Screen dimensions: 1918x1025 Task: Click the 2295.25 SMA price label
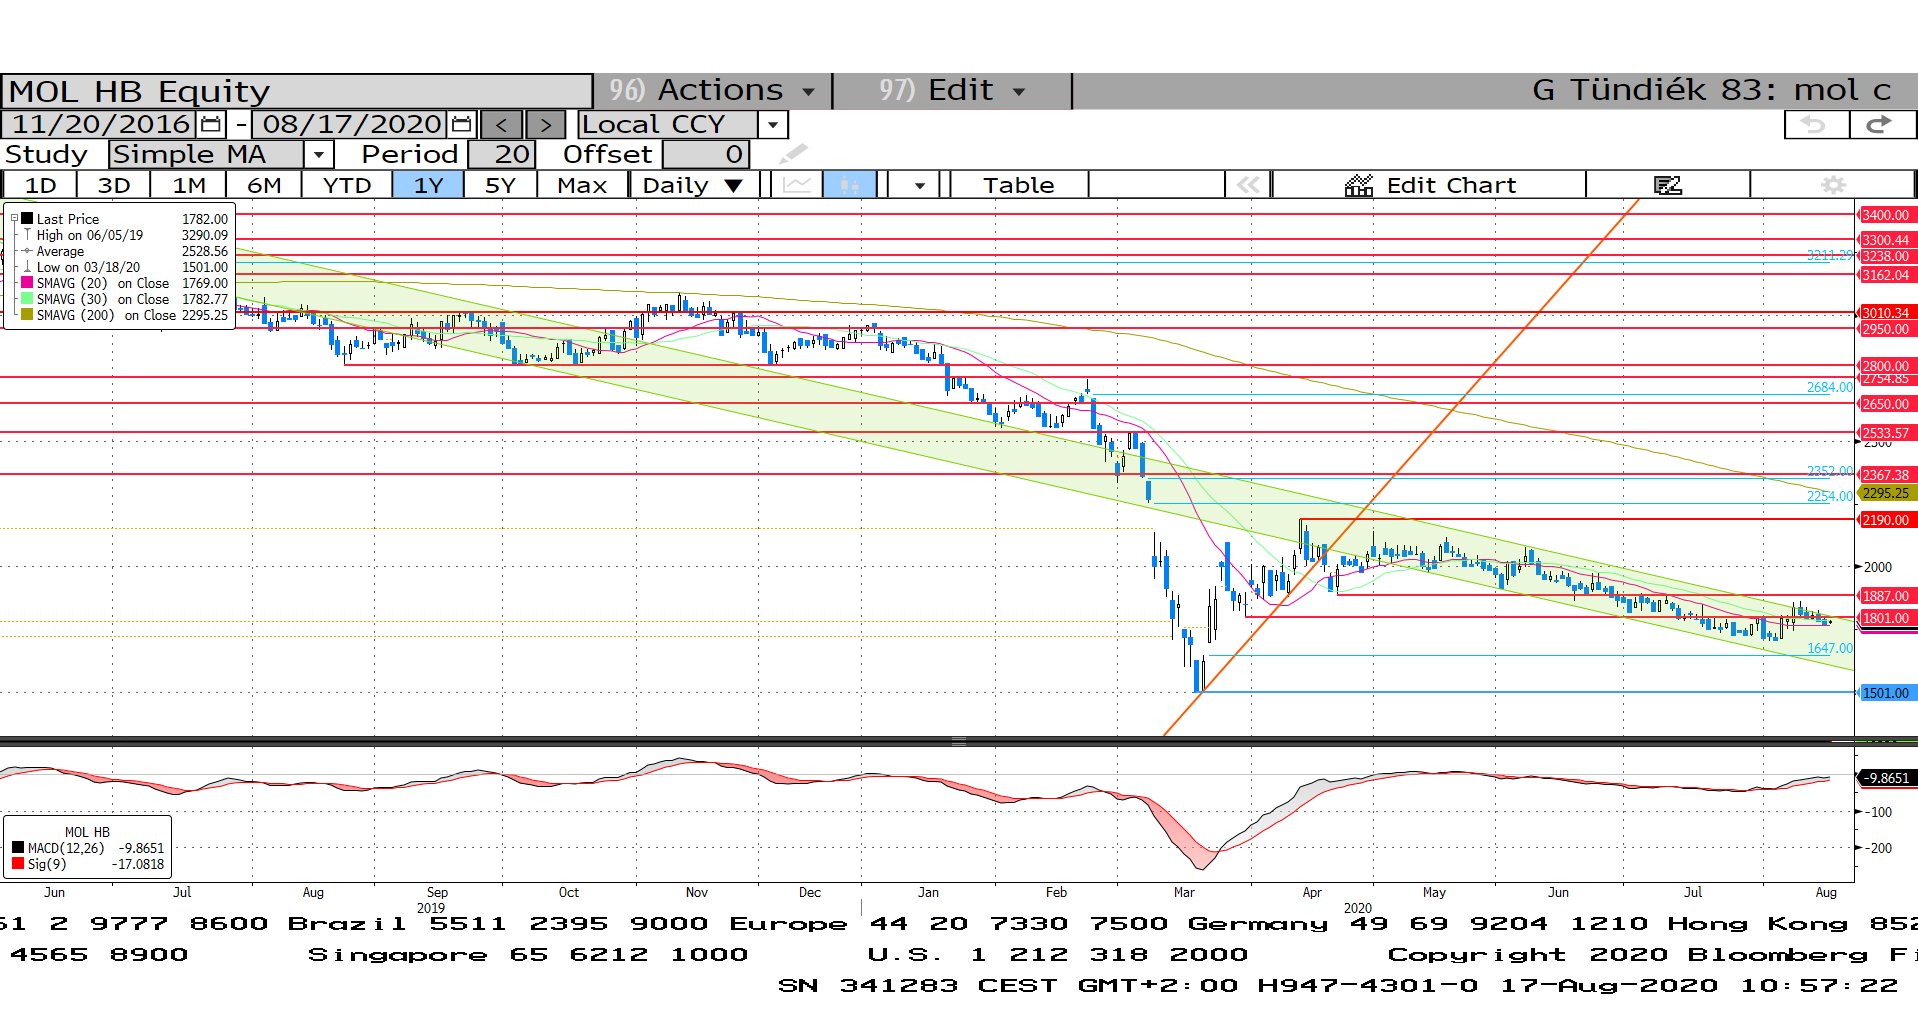(x=1885, y=493)
